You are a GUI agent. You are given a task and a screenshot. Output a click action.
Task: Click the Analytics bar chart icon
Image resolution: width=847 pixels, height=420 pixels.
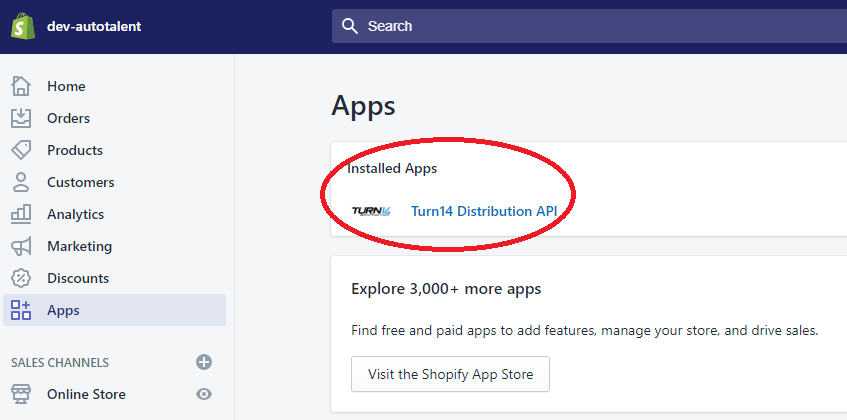tap(21, 214)
